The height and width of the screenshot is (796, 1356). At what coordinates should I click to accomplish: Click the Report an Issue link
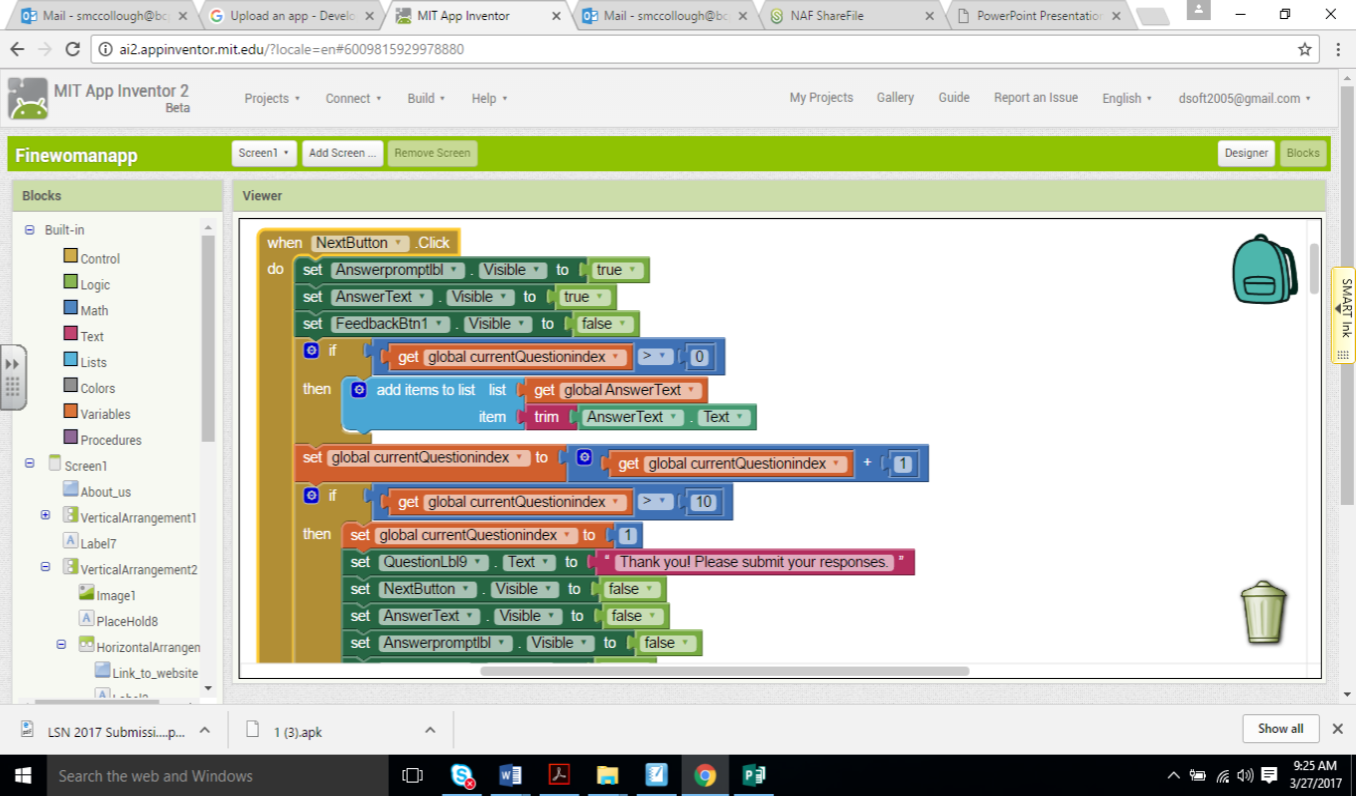[1036, 97]
